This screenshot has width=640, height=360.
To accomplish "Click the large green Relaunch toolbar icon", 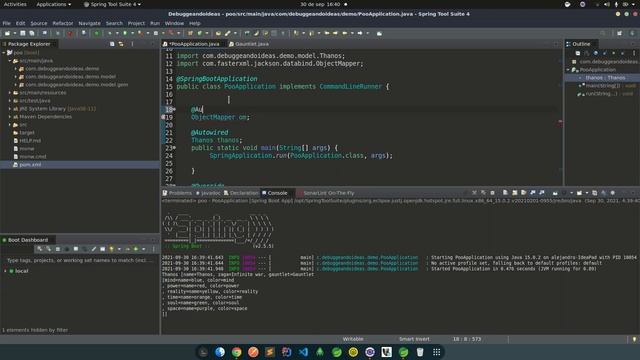I will (97, 33).
